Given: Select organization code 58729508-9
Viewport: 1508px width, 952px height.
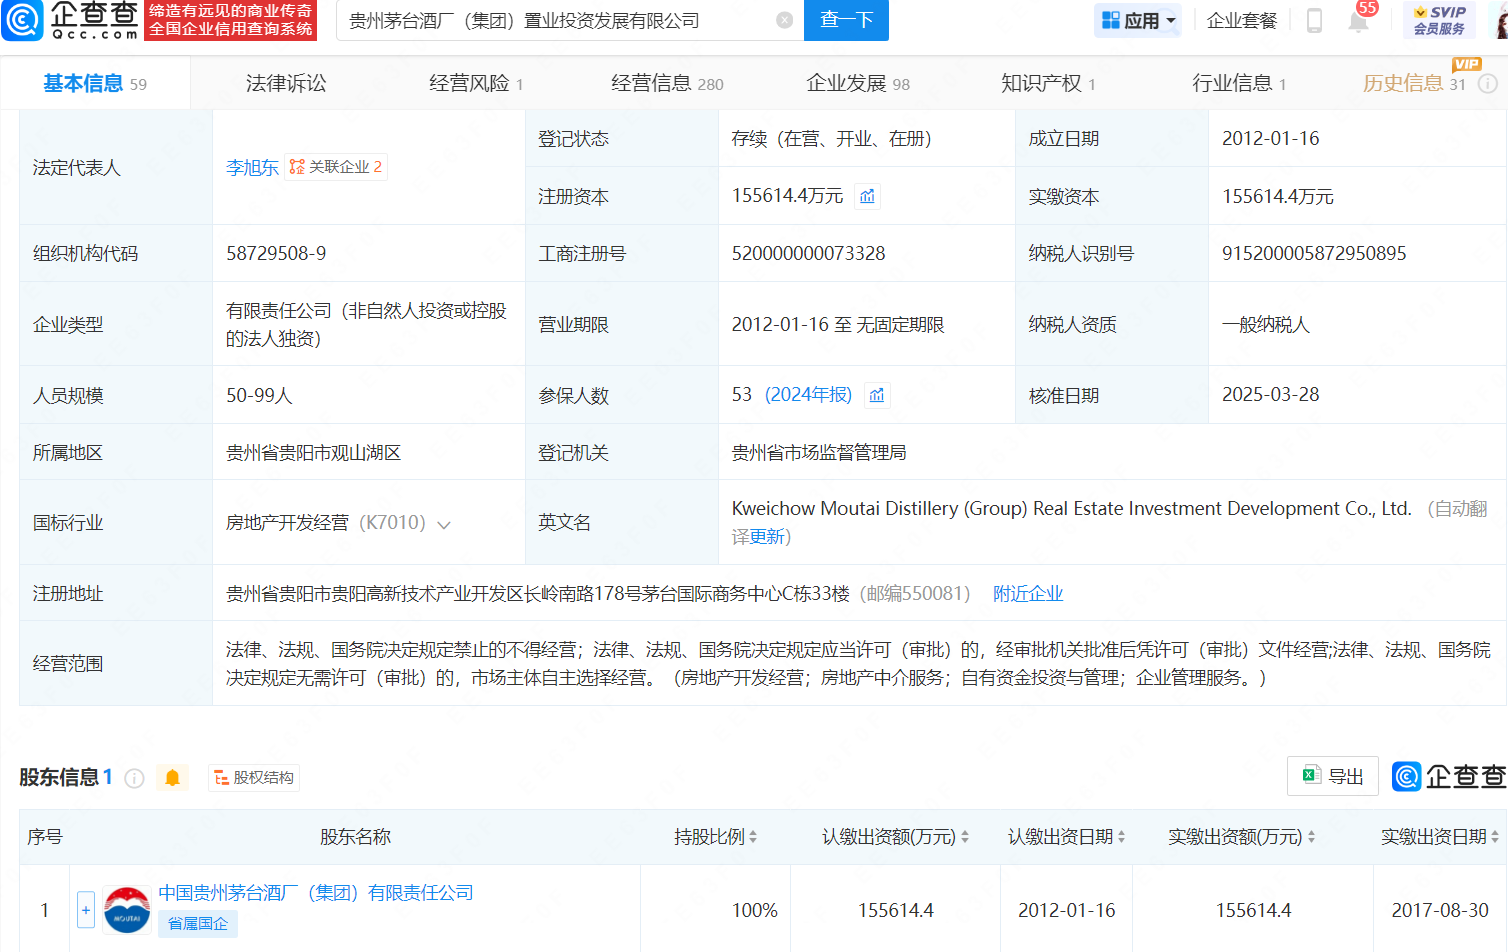Looking at the screenshot, I should click(x=276, y=253).
